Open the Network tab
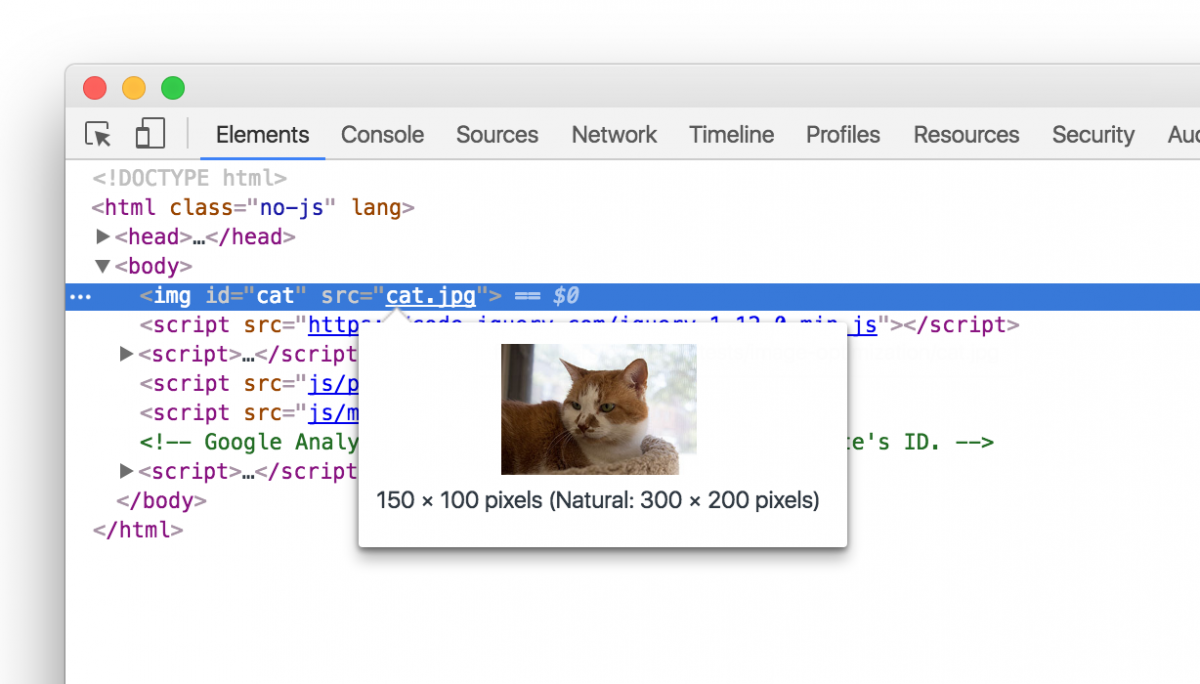Image resolution: width=1200 pixels, height=684 pixels. [x=614, y=135]
